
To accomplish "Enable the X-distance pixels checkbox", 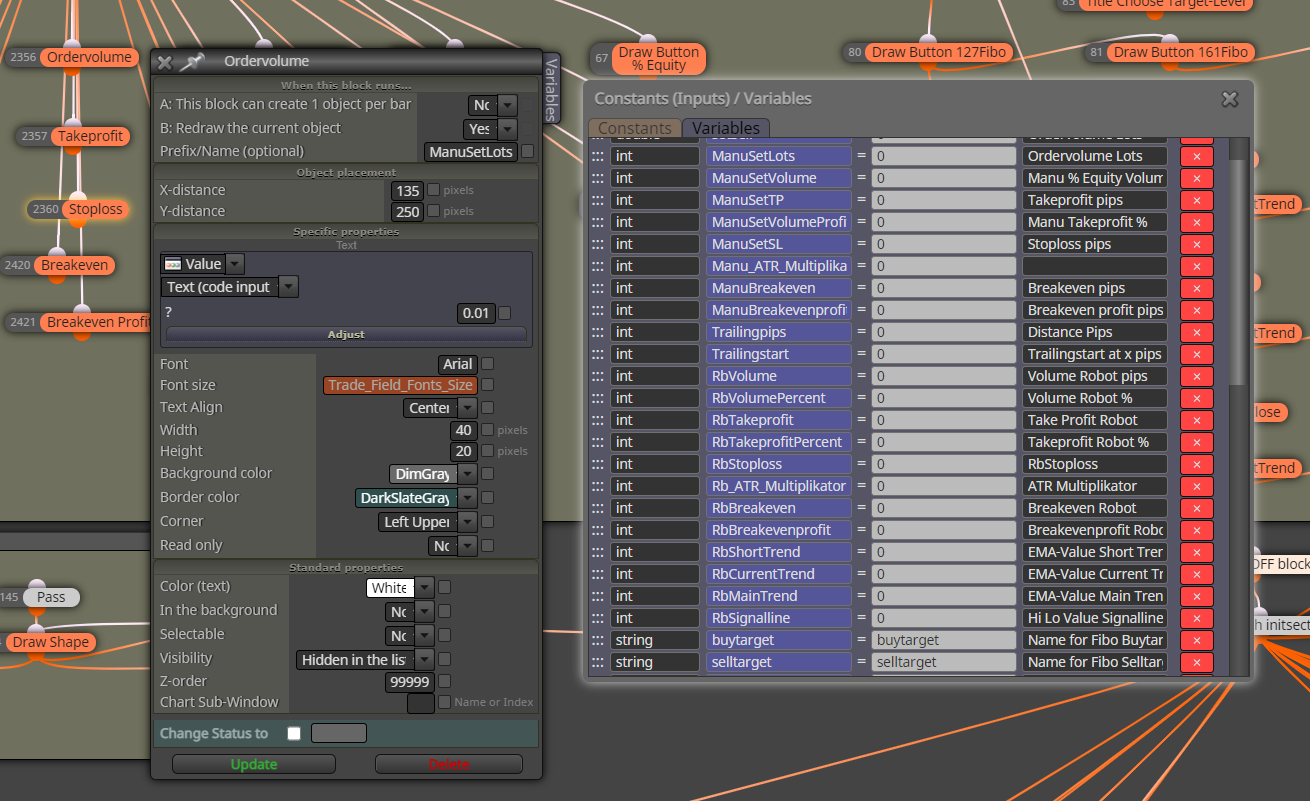I will pos(433,190).
